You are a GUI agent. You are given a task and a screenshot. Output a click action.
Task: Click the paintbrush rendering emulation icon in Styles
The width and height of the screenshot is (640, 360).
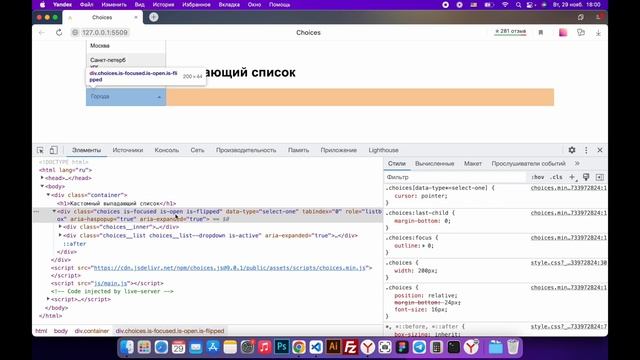586,177
